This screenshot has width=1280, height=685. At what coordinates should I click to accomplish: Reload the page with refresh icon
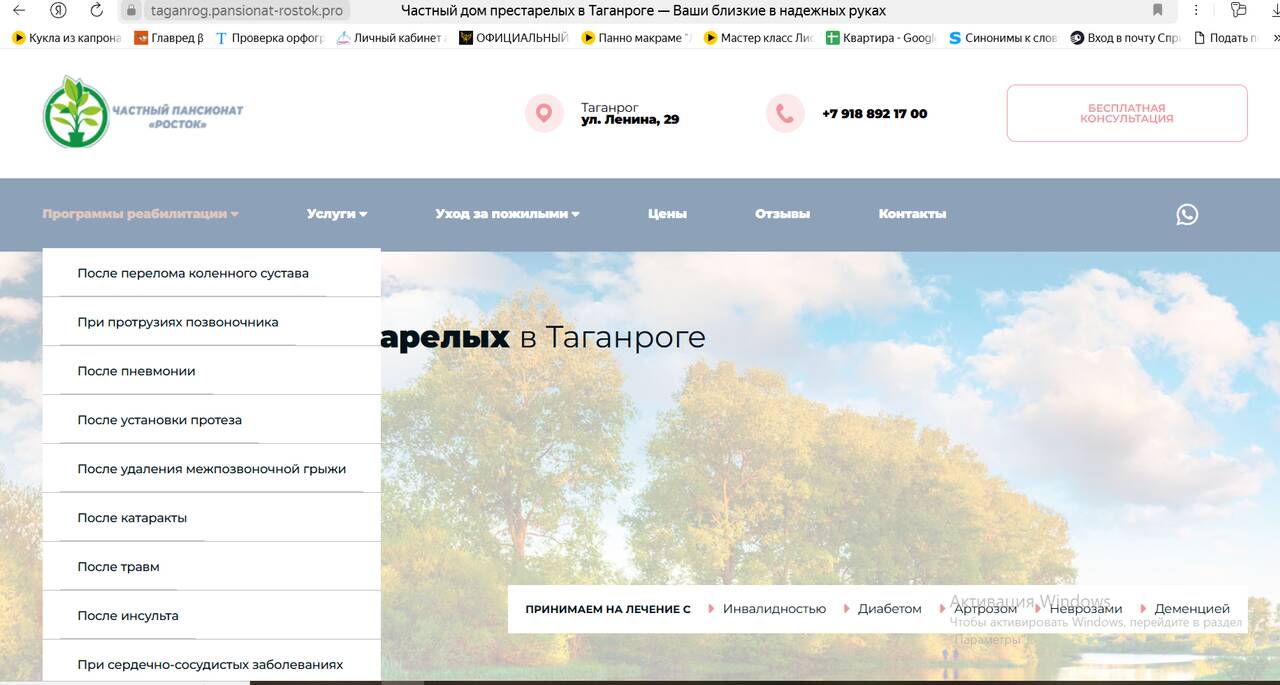[x=97, y=10]
